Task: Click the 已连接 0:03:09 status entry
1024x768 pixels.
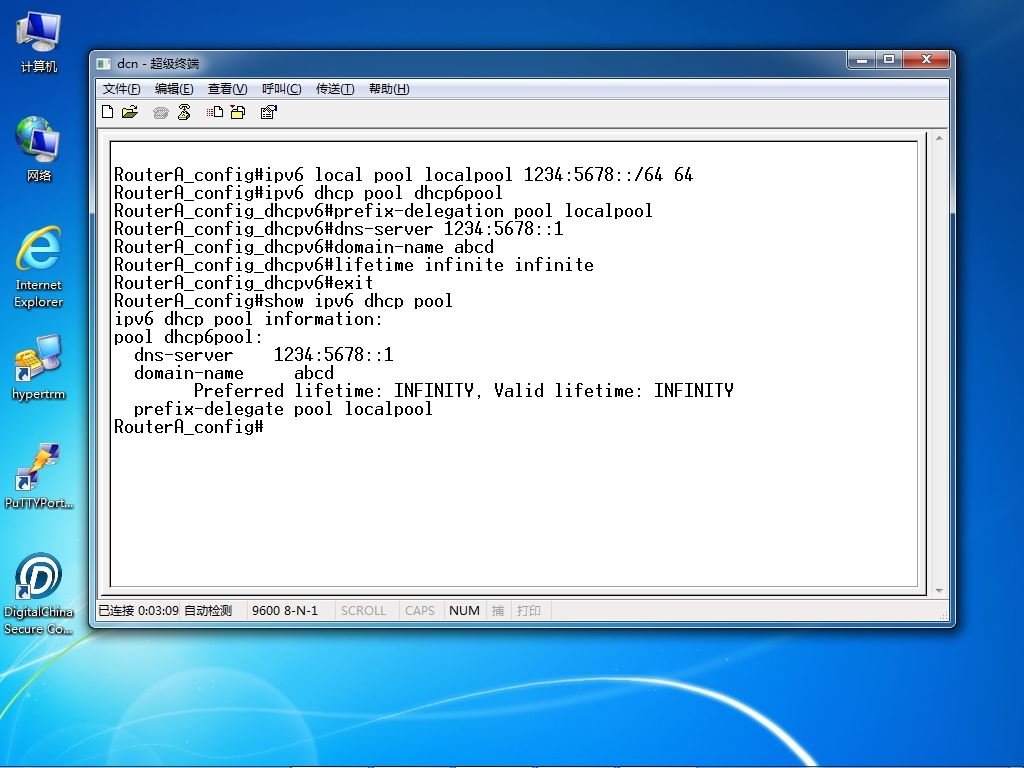Action: [x=138, y=611]
